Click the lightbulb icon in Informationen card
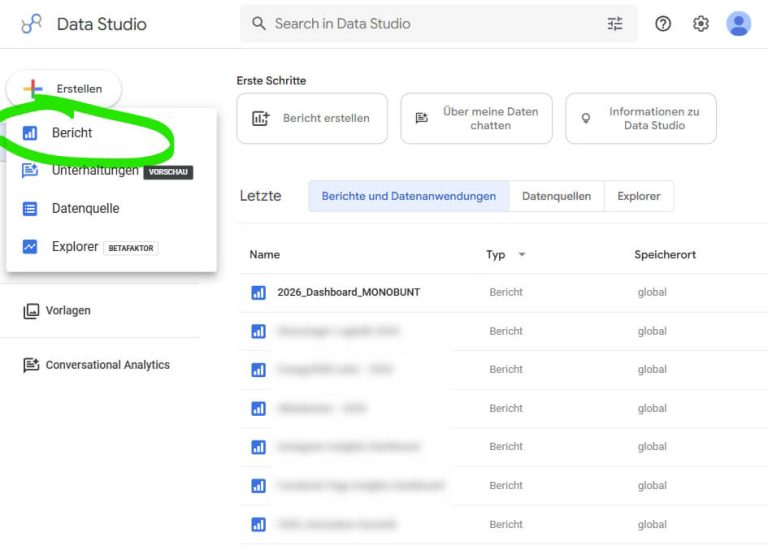 pyautogui.click(x=585, y=119)
